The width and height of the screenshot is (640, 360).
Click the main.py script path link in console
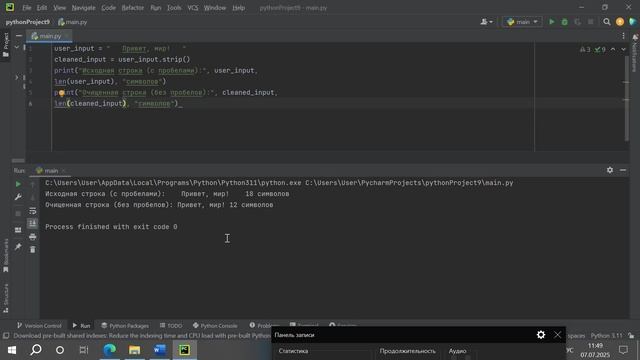click(409, 183)
